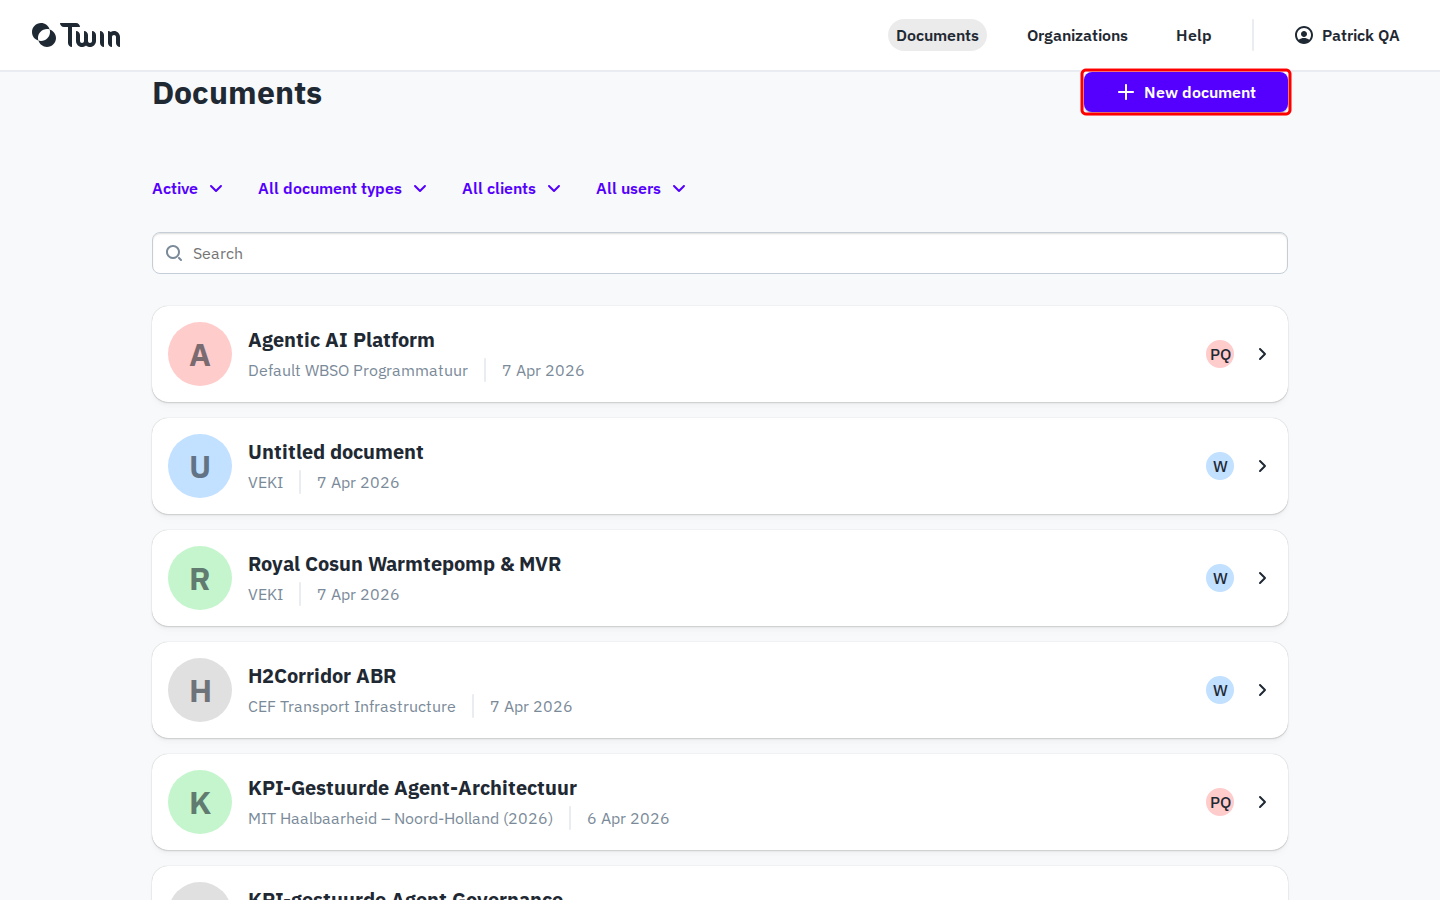Click the PQ user badge on Agentic AI Platform
Viewport: 1440px width, 900px height.
pyautogui.click(x=1220, y=354)
